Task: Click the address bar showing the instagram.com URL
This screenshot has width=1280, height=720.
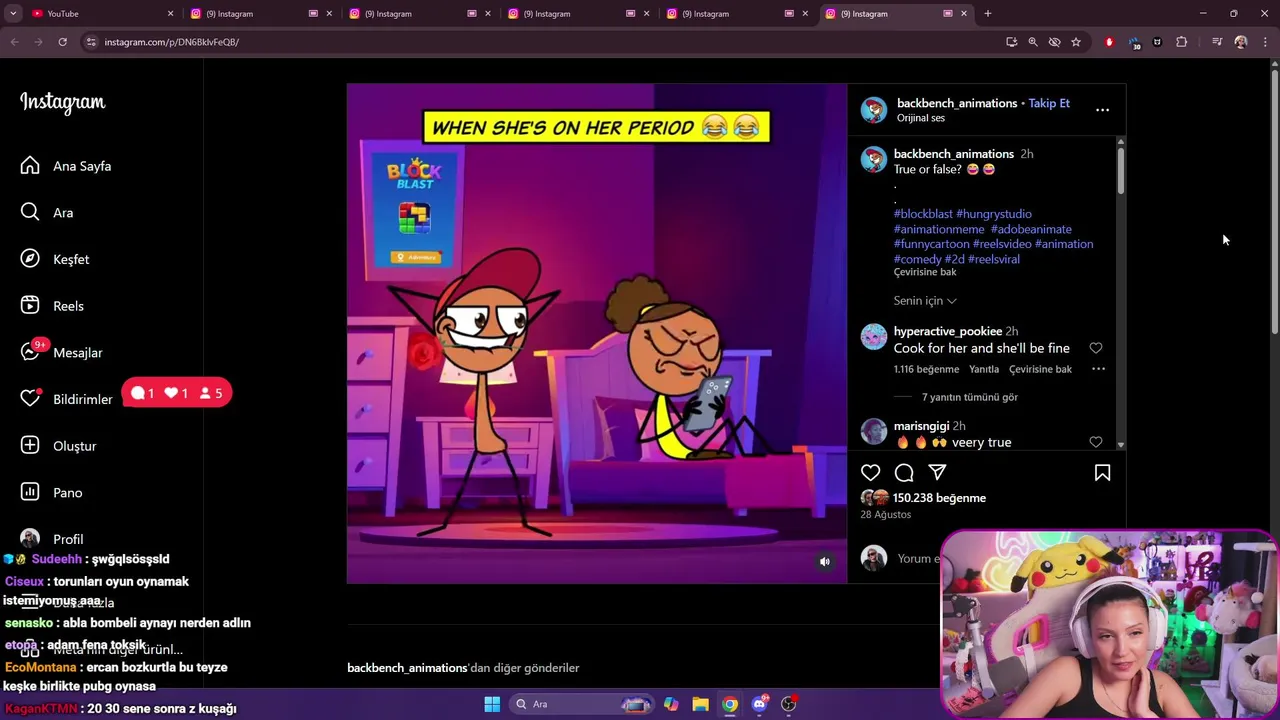Action: pyautogui.click(x=540, y=42)
